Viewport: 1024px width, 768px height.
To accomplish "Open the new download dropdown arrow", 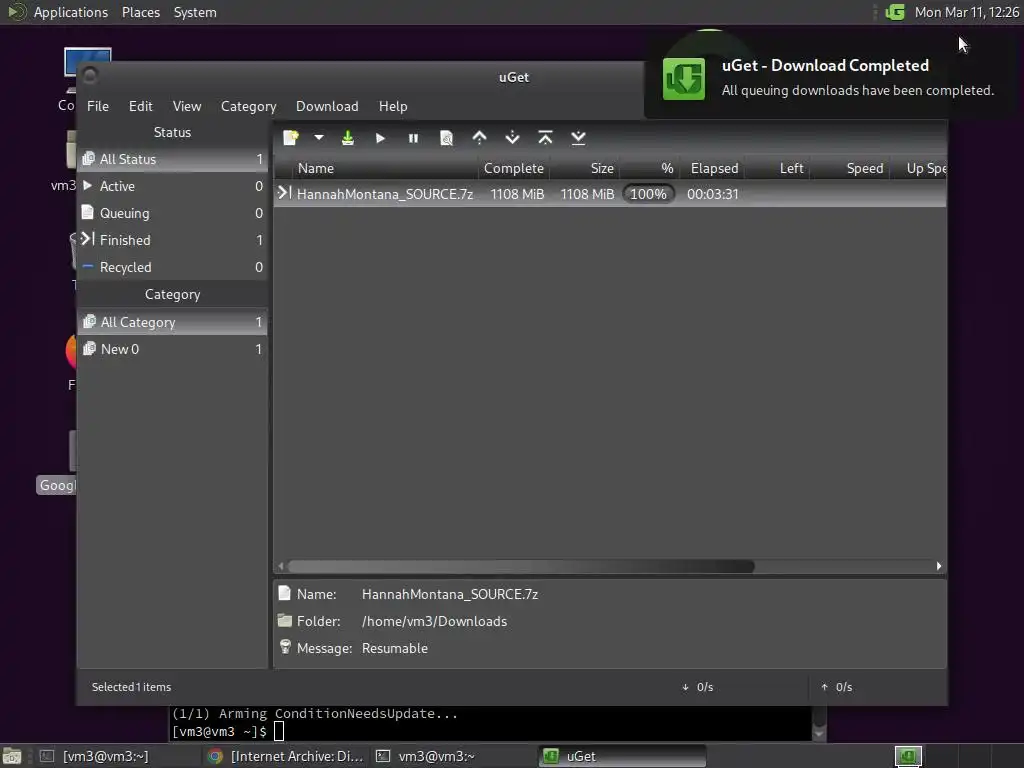I will click(319, 138).
